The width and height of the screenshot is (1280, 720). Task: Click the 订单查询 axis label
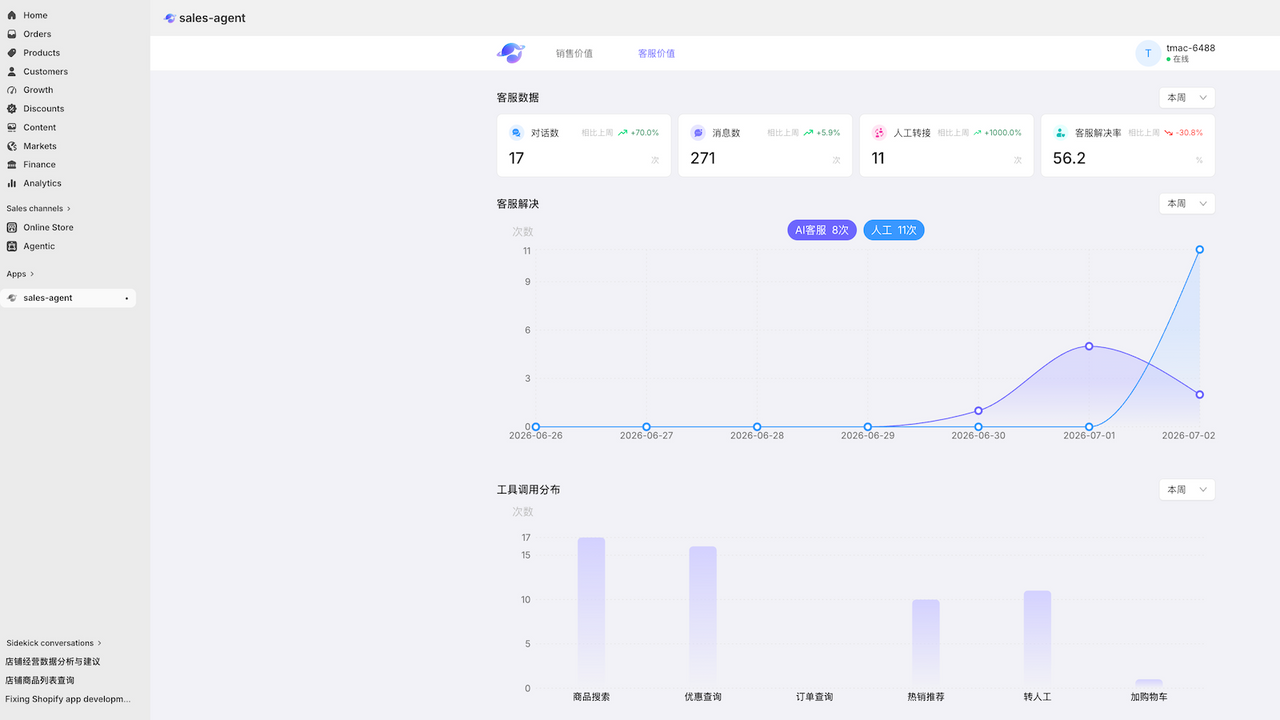point(814,697)
